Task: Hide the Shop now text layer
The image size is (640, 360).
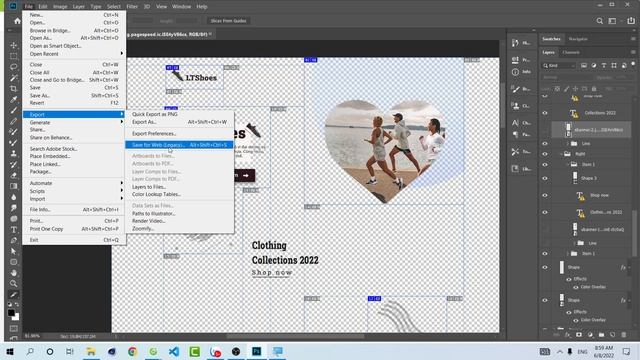Action: pos(545,196)
